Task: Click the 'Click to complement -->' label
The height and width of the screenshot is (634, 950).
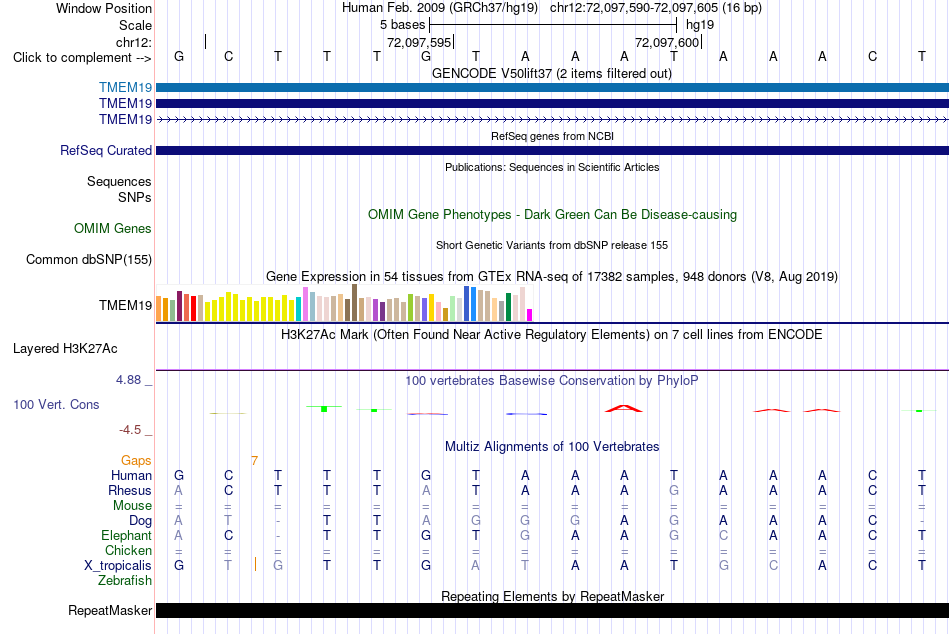Action: click(x=82, y=58)
